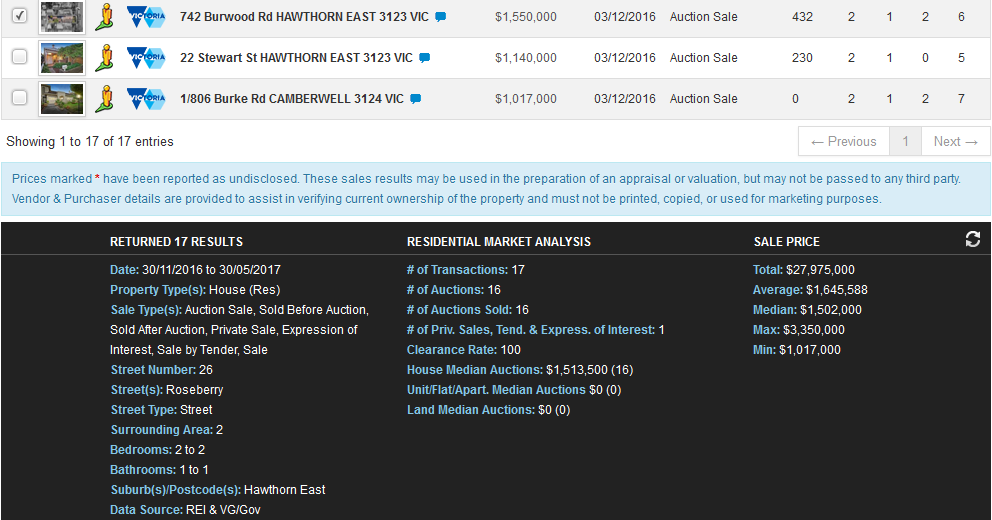Image resolution: width=992 pixels, height=520 pixels.
Task: Open the 742 Burwood Rd HAWTHORN EAST listing
Action: click(305, 17)
